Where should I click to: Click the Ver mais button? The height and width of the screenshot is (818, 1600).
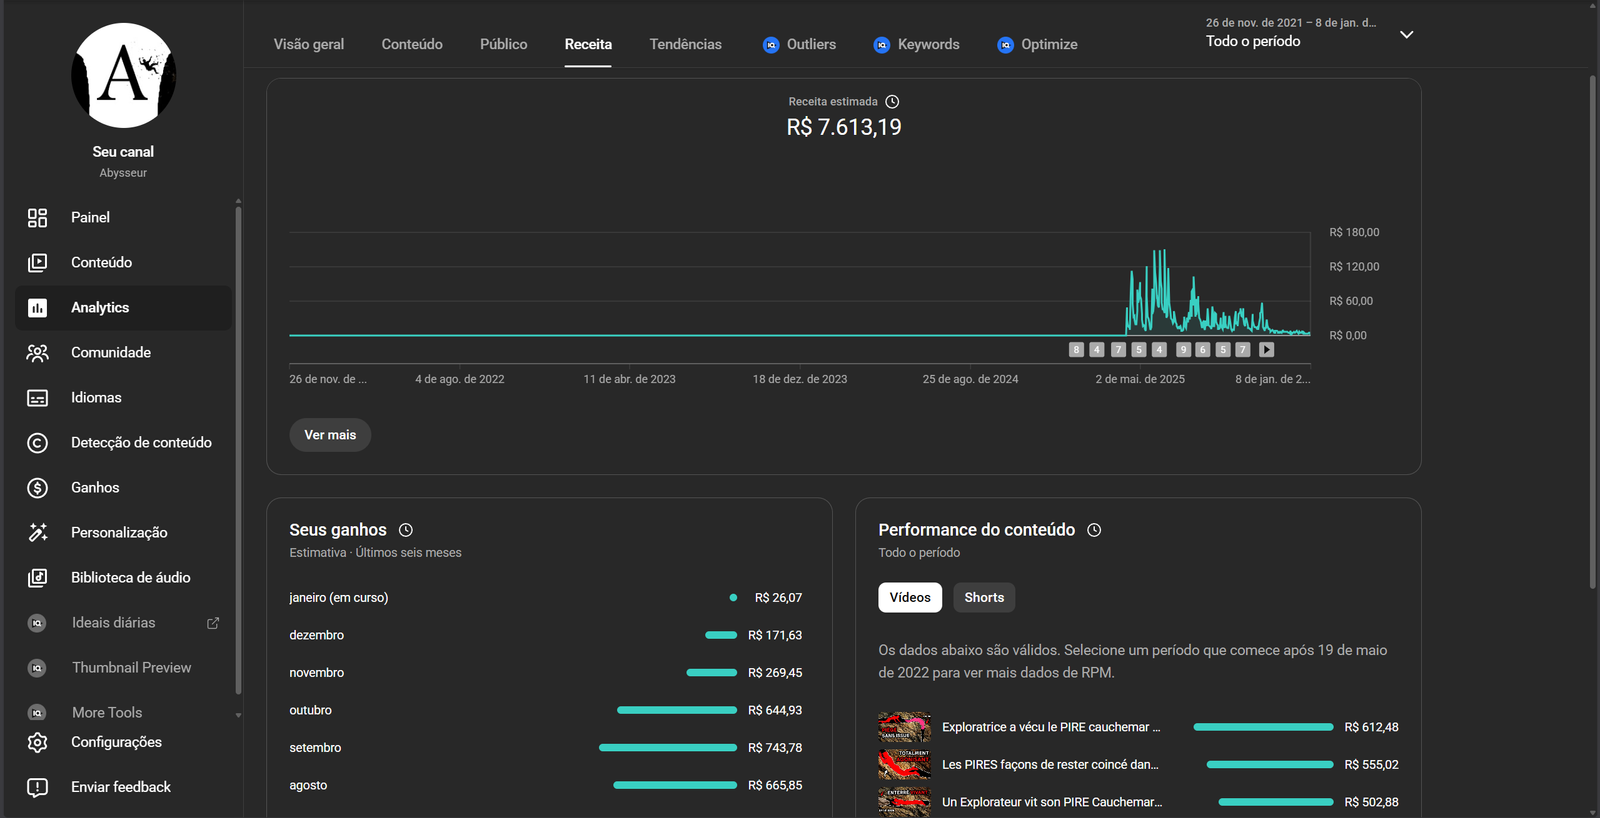pos(330,435)
